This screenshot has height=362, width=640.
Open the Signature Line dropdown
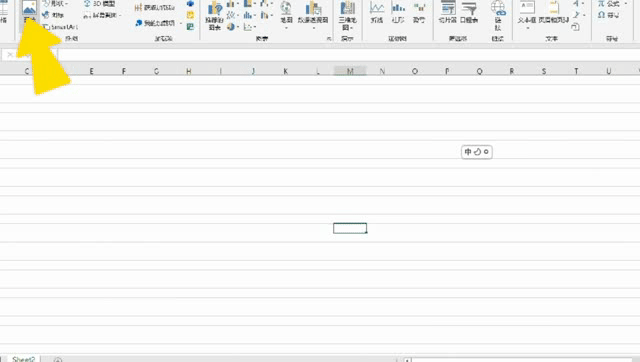[578, 15]
